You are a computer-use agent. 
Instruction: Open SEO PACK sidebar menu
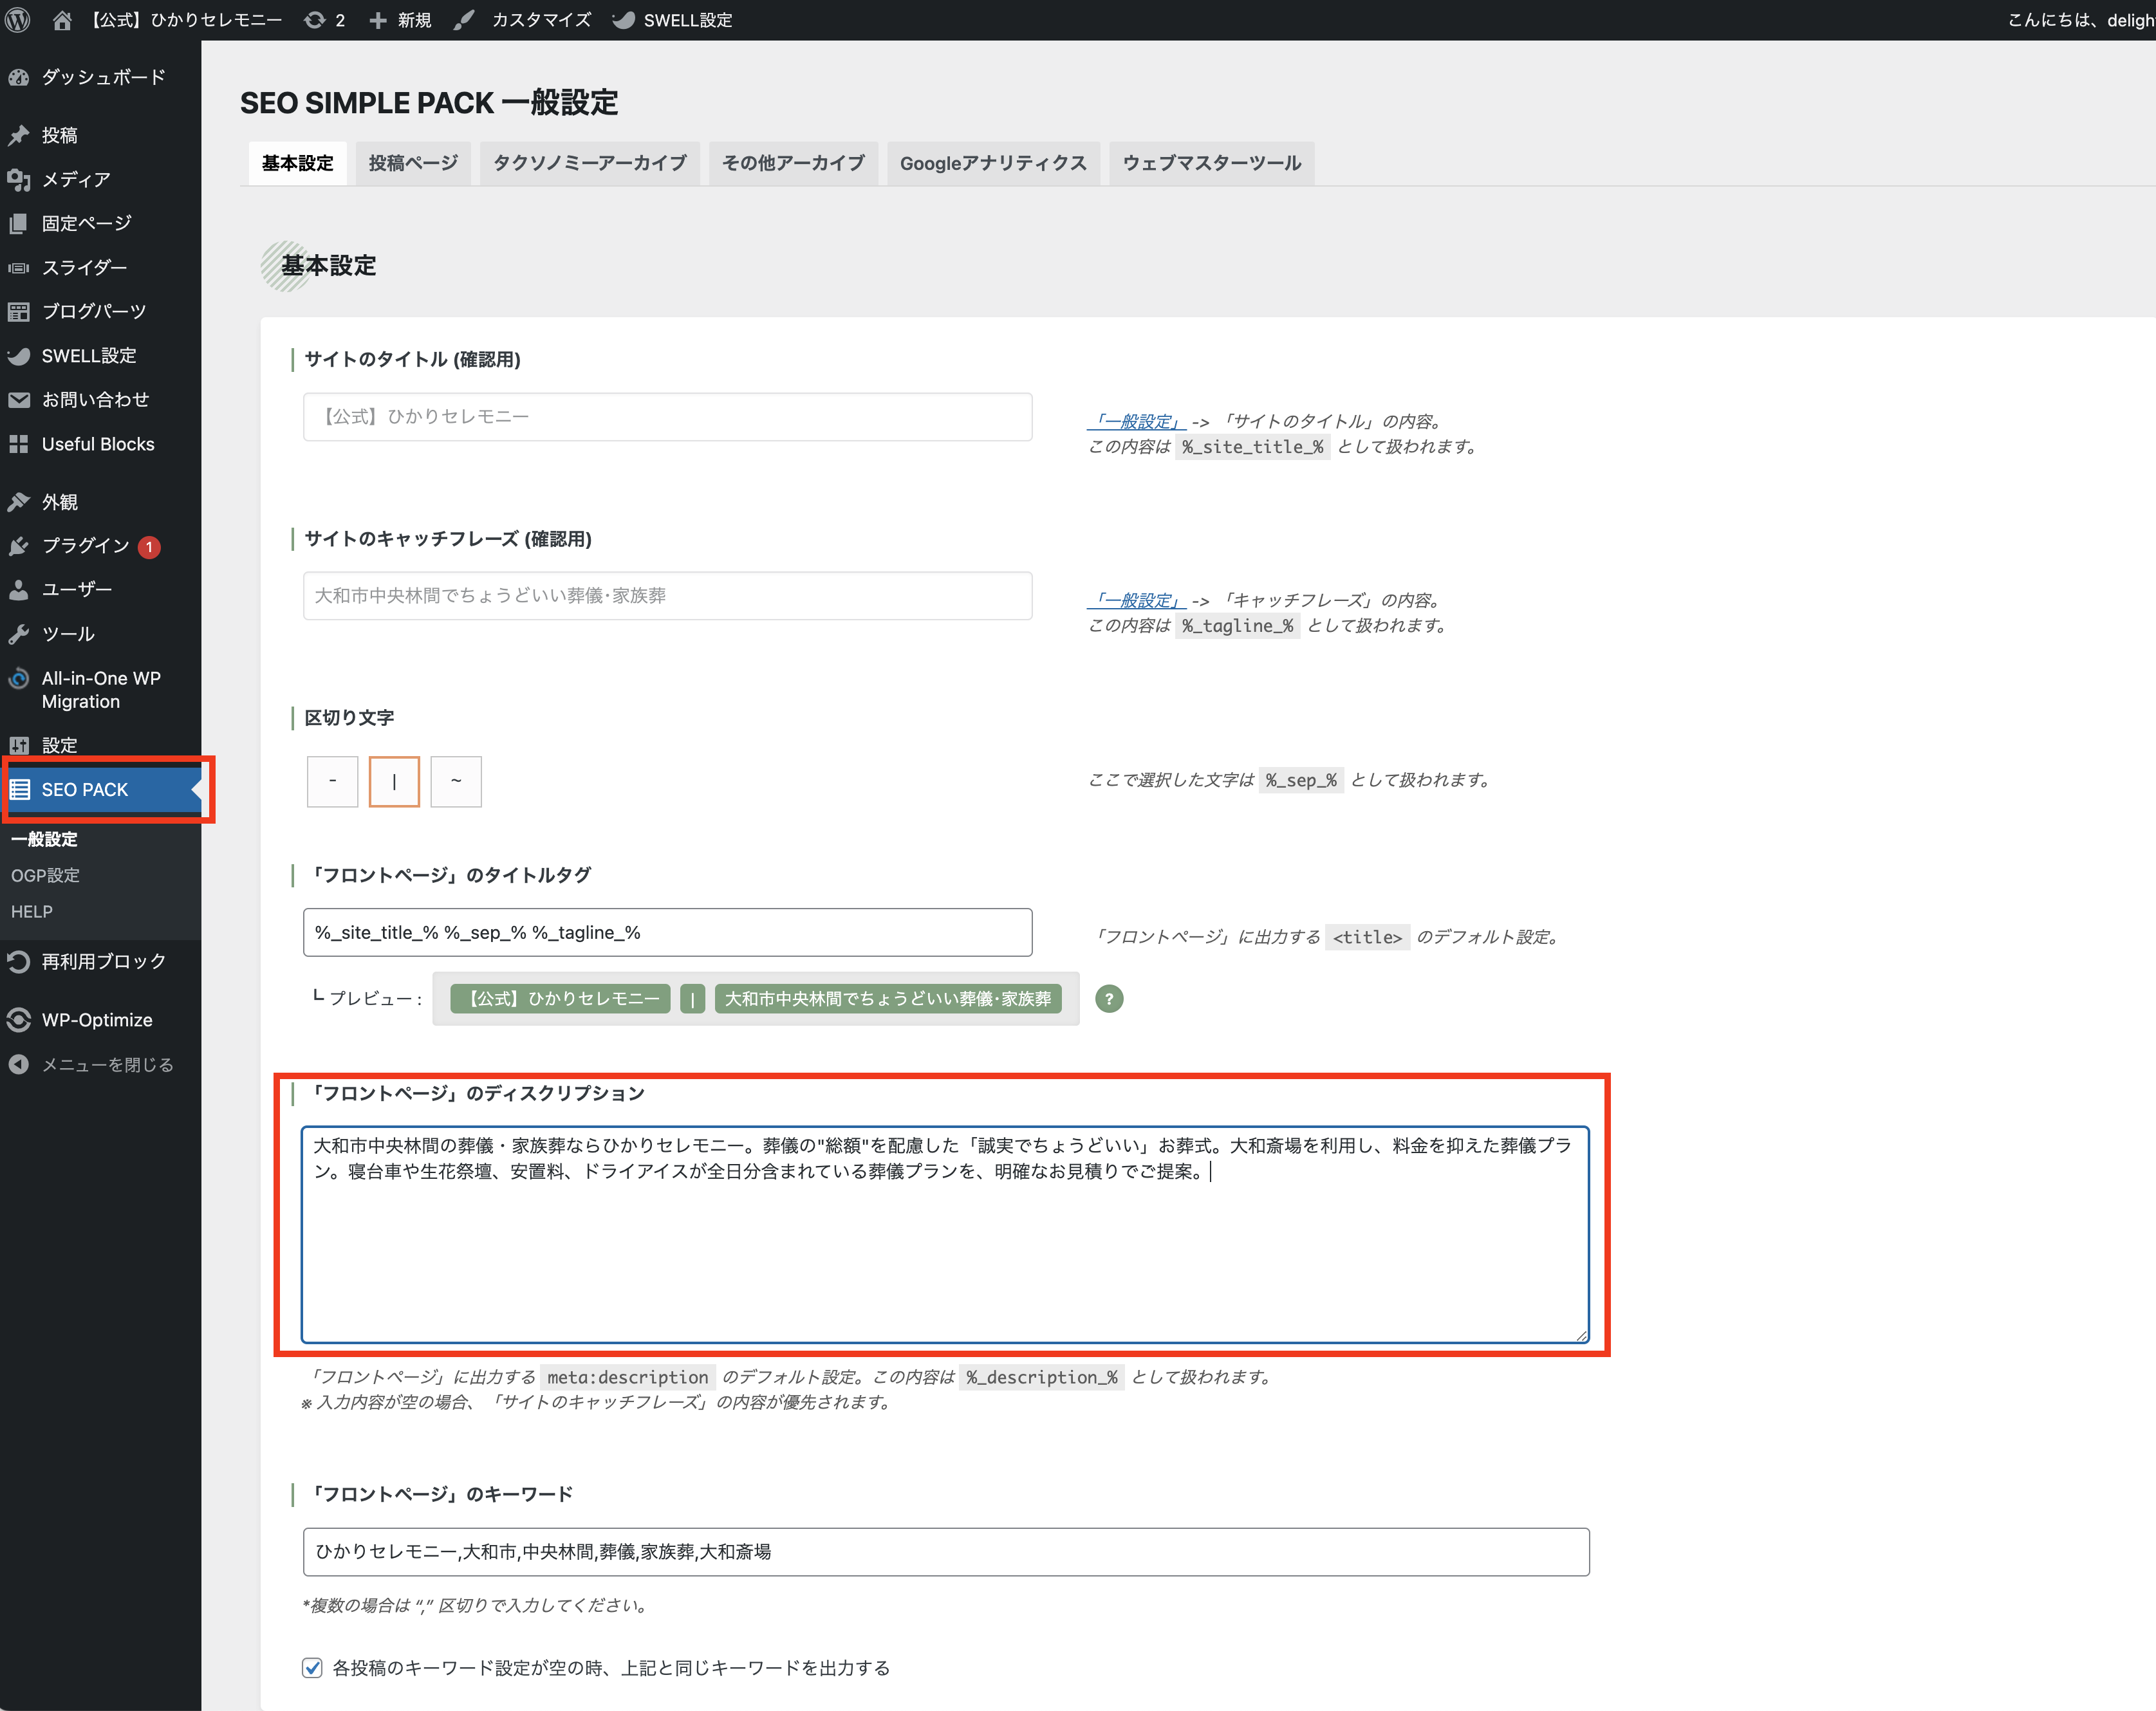pos(100,789)
